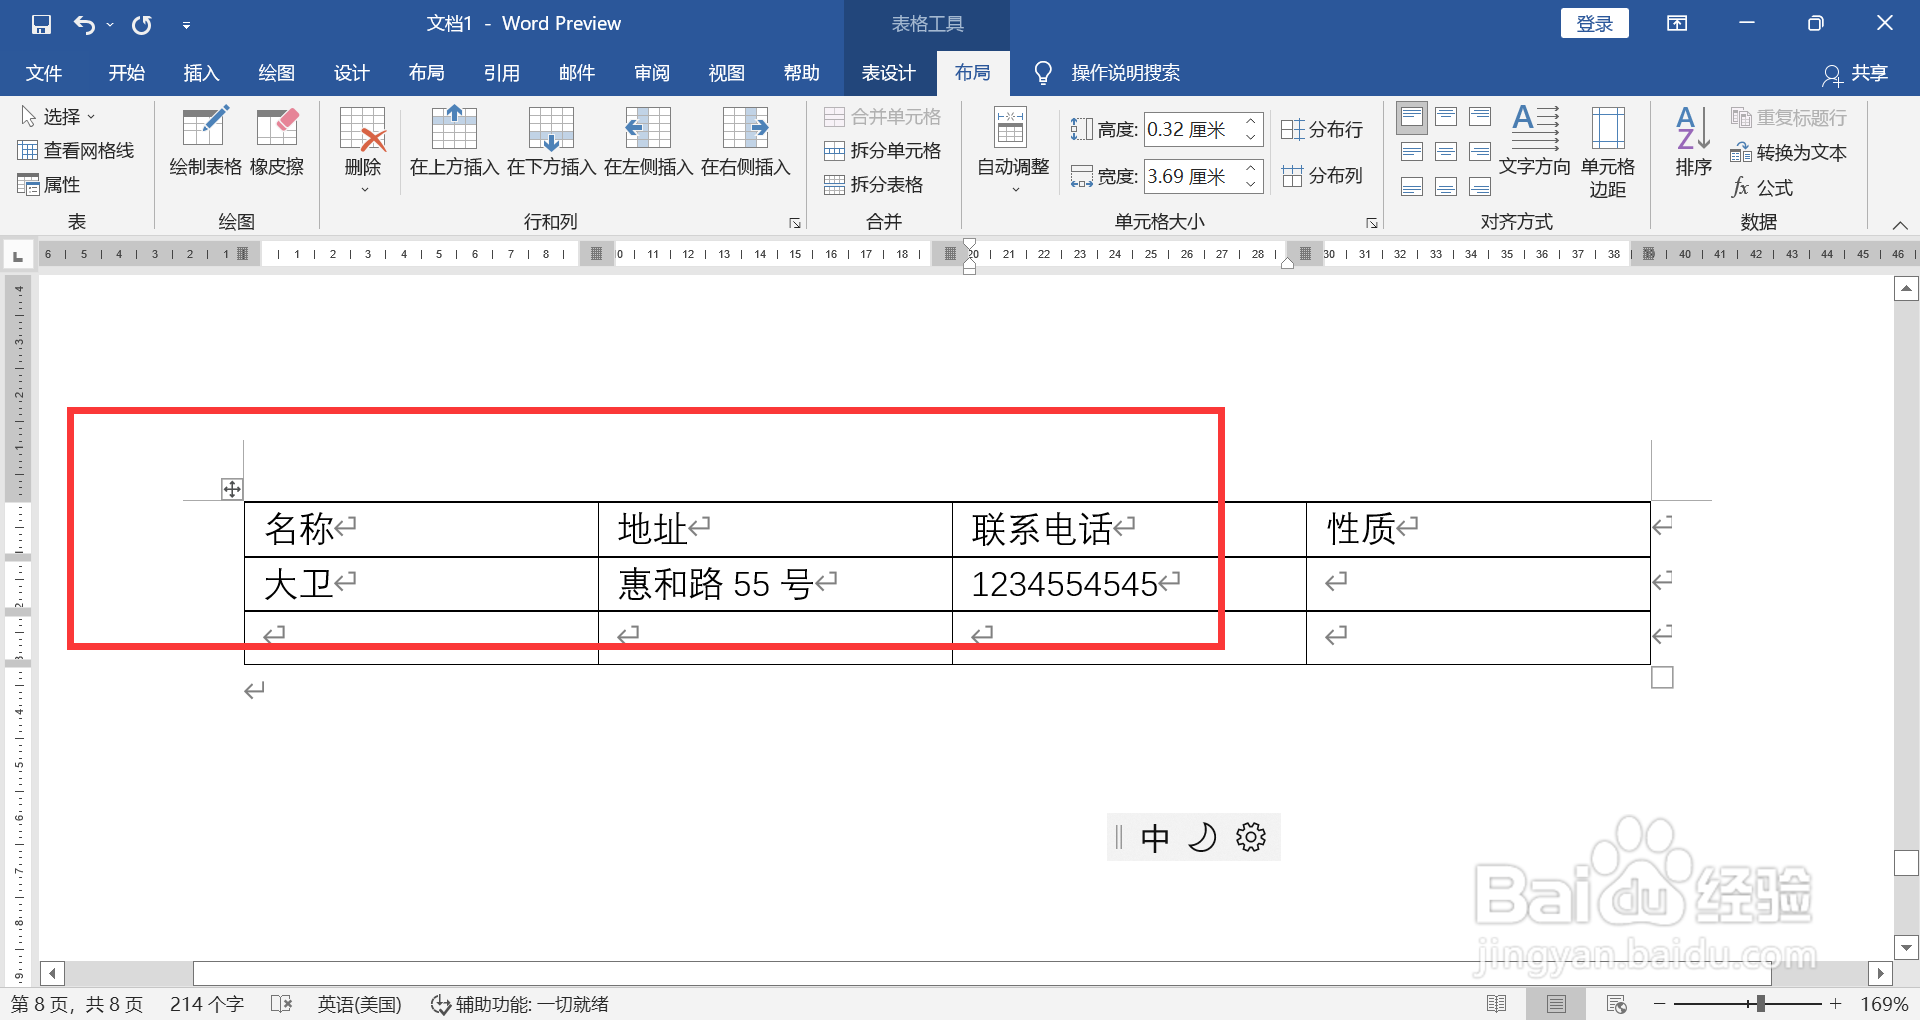Open the 删除 delete dropdown
Image resolution: width=1920 pixels, height=1020 pixels.
point(362,150)
